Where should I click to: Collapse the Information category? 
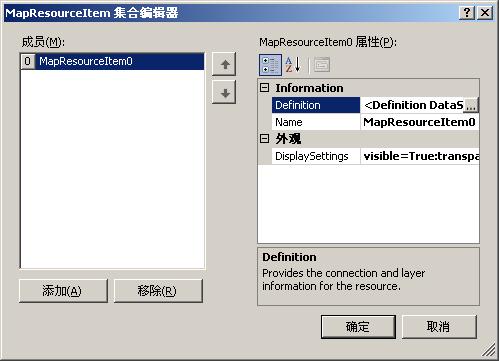(264, 88)
